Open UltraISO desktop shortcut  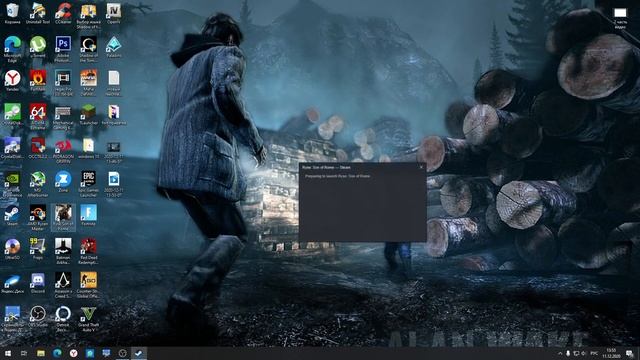pos(13,249)
